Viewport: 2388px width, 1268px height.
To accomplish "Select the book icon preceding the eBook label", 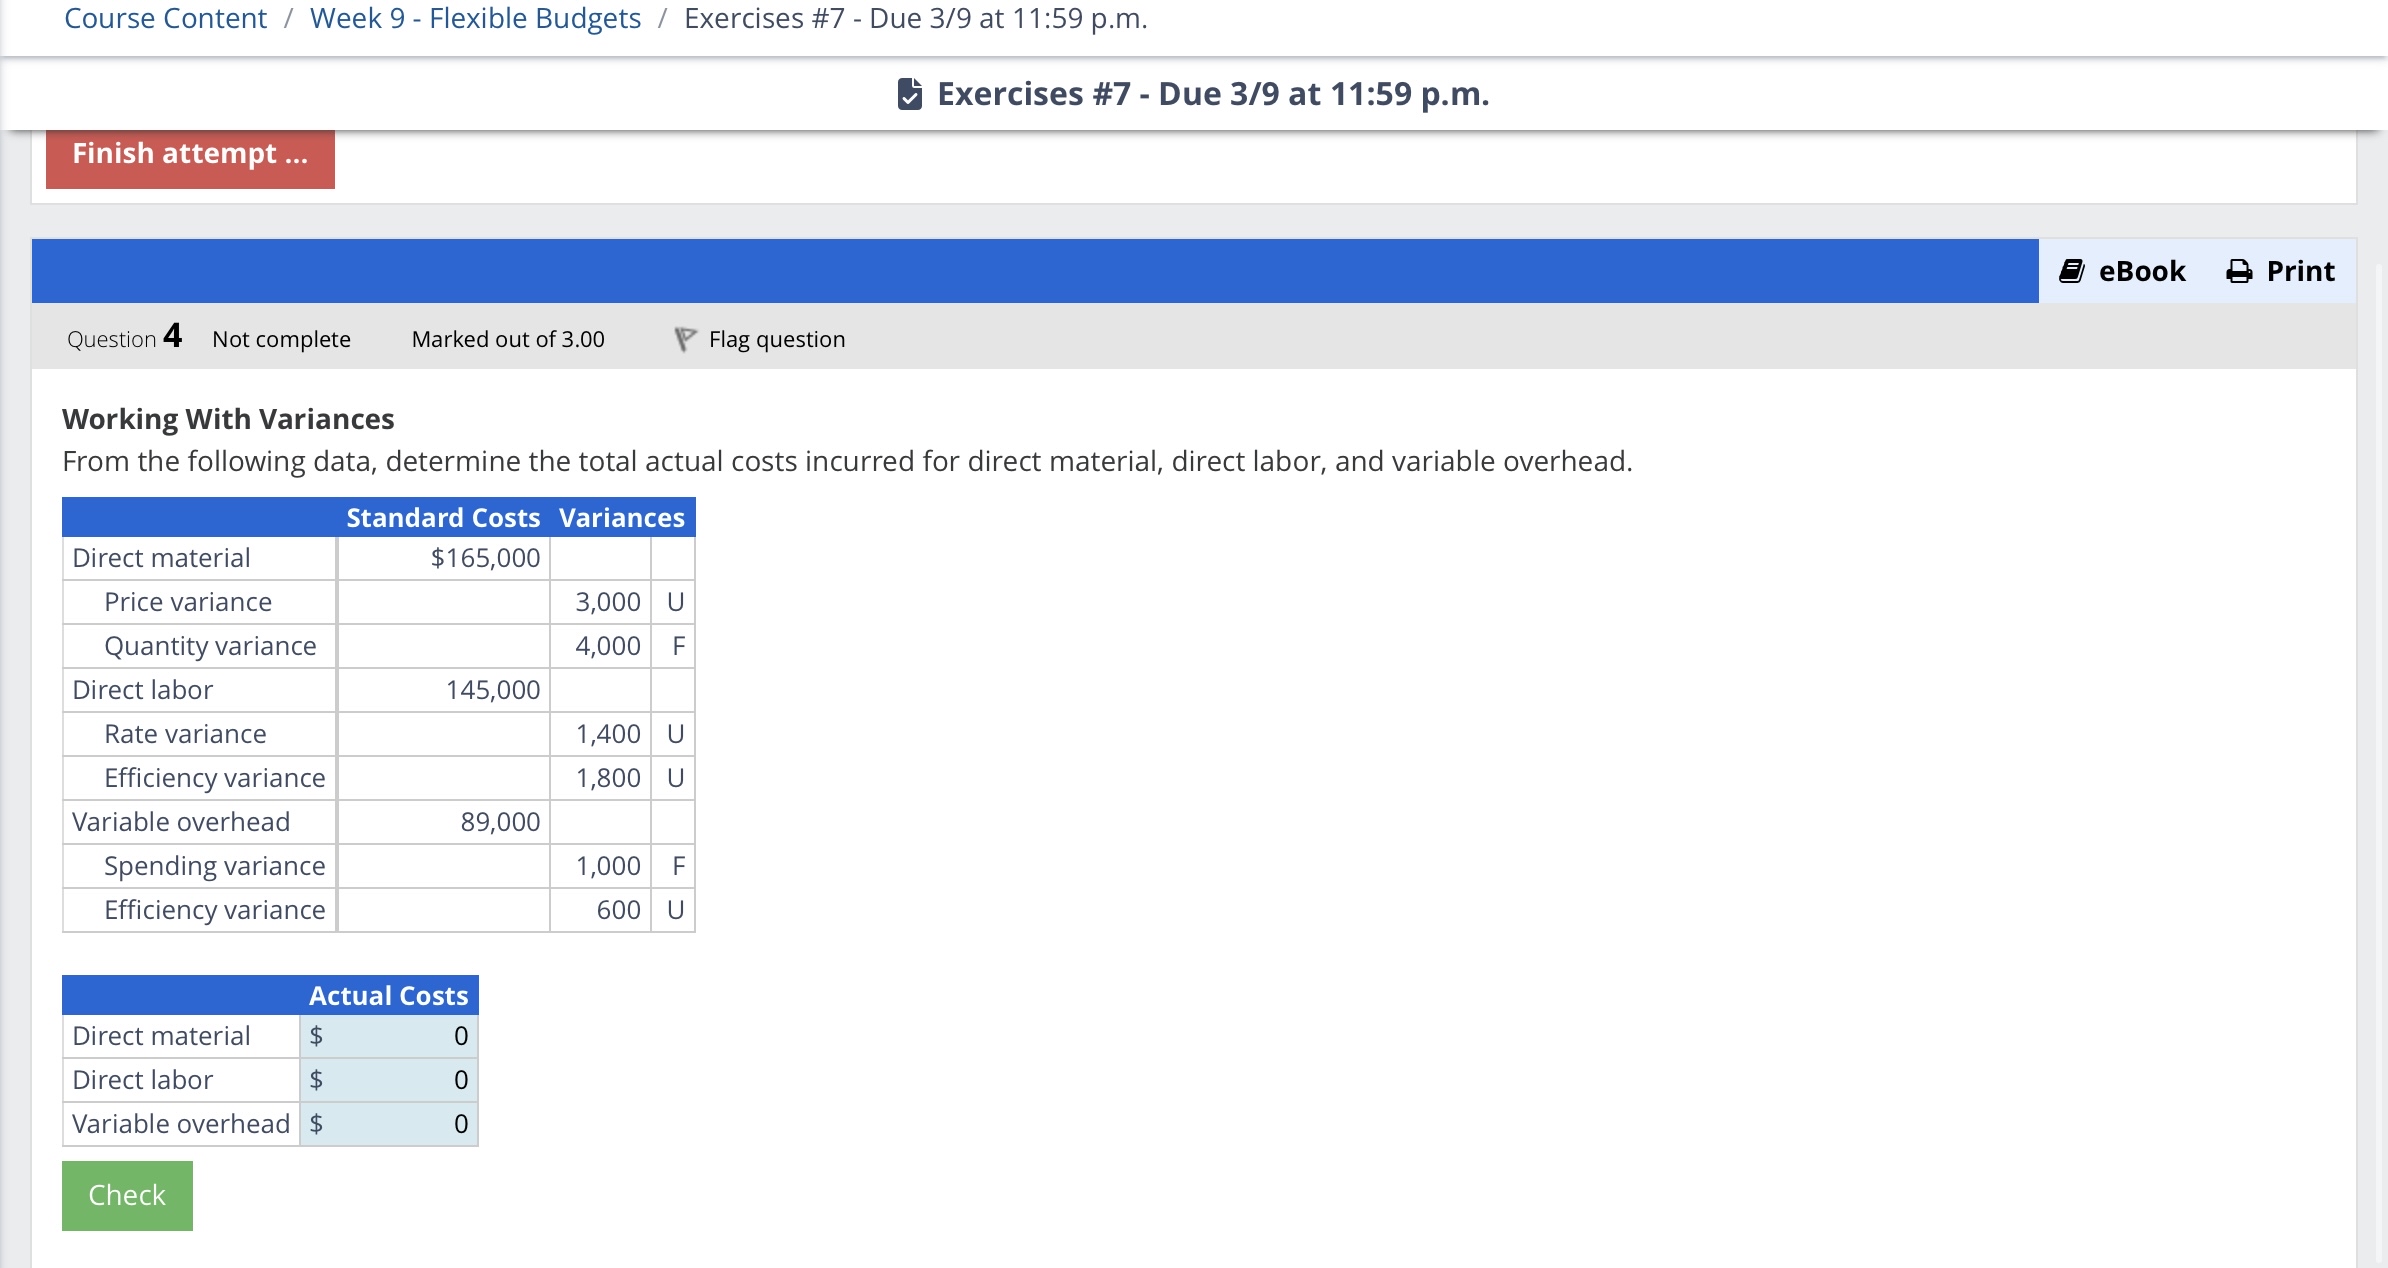I will 2072,270.
